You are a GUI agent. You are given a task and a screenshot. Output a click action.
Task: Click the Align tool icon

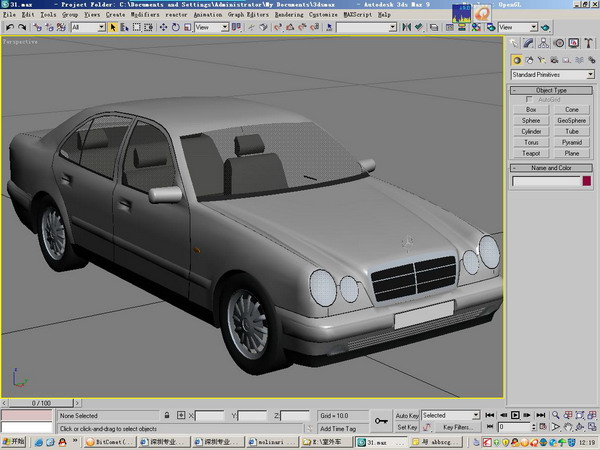(x=419, y=27)
